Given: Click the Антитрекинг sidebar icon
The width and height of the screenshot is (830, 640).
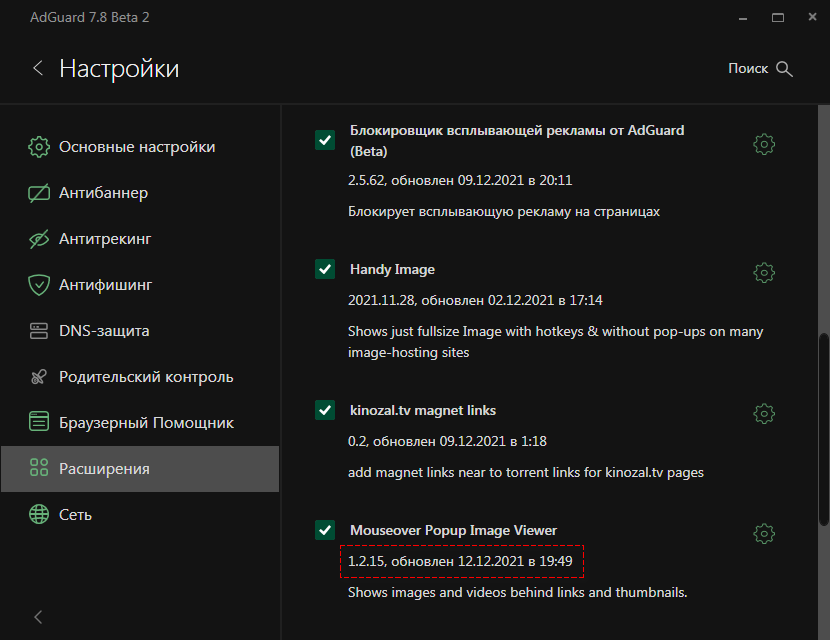Looking at the screenshot, I should [38, 238].
